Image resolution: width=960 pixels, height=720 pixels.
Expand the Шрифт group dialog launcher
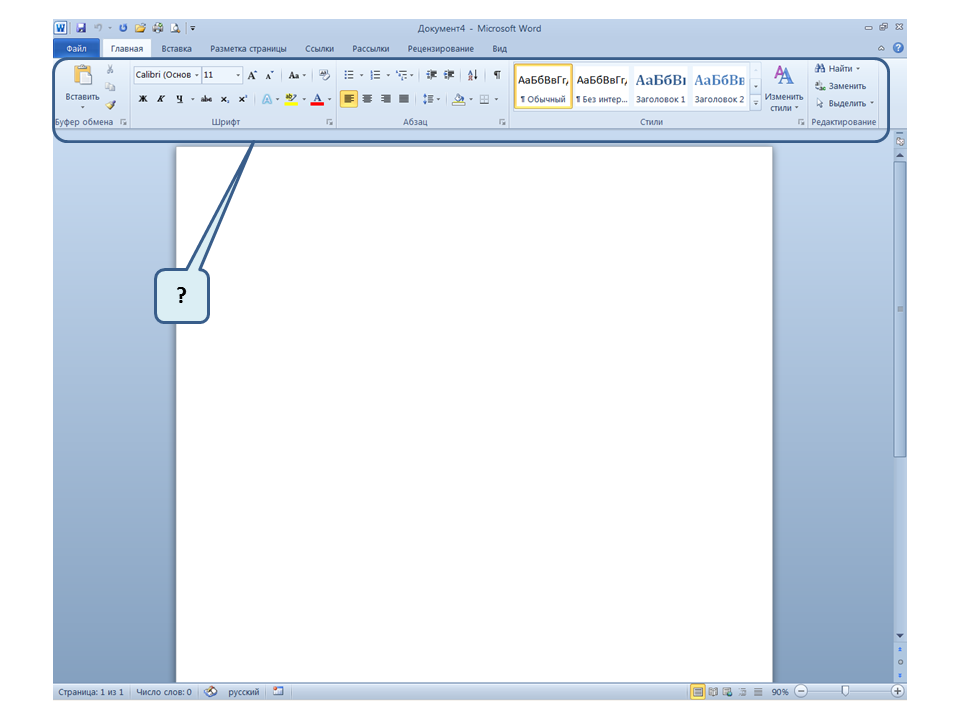click(x=329, y=122)
